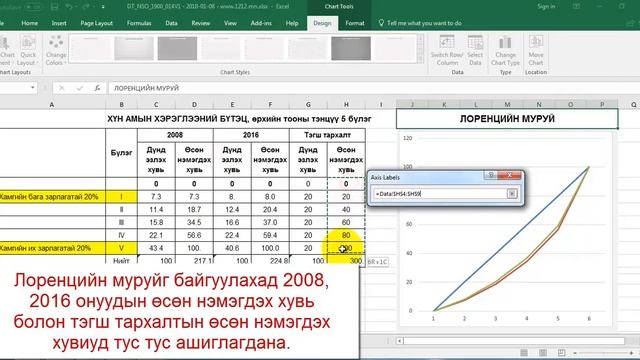Open the View tab
This screenshot has height=360, width=640.
[230, 23]
